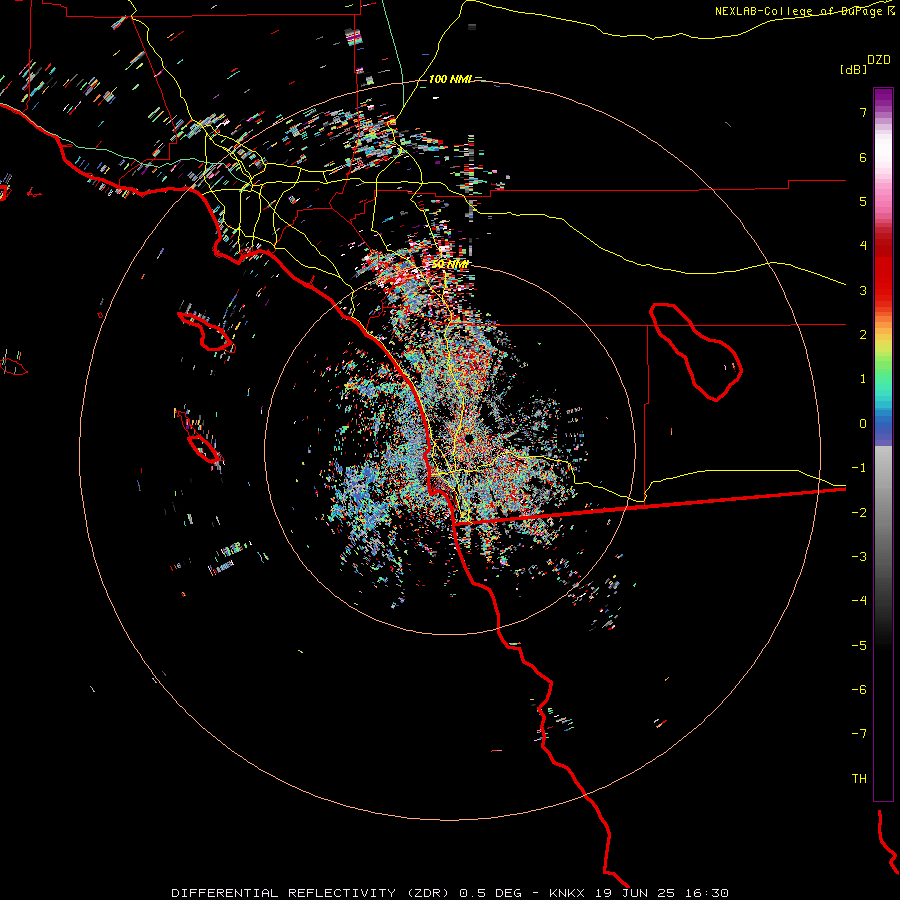Image resolution: width=900 pixels, height=900 pixels.
Task: Click the purple top of the color bar
Action: click(883, 98)
